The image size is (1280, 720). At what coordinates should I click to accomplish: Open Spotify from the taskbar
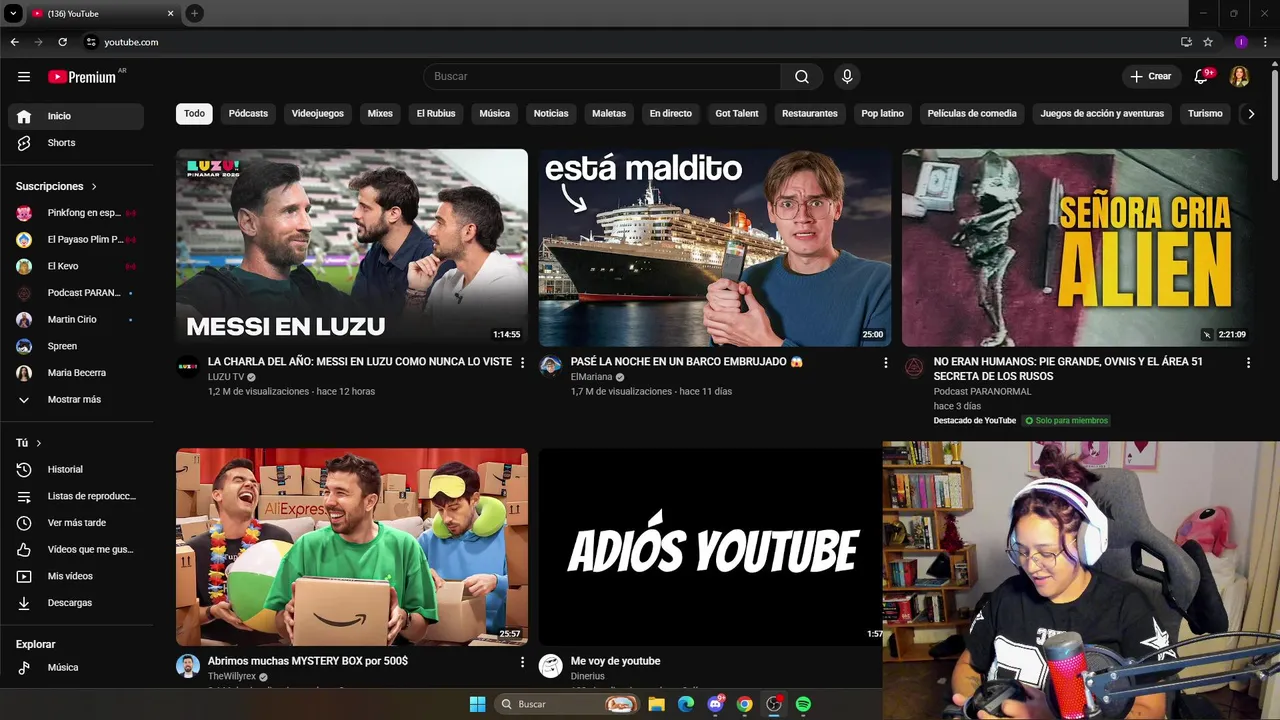[803, 704]
